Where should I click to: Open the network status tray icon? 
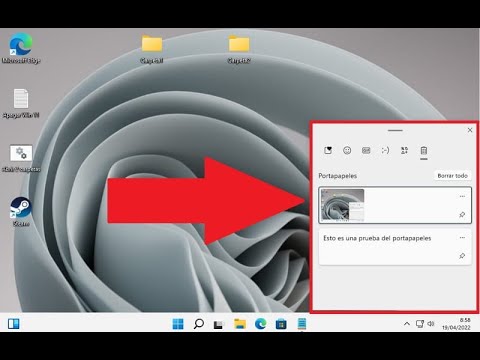420,324
